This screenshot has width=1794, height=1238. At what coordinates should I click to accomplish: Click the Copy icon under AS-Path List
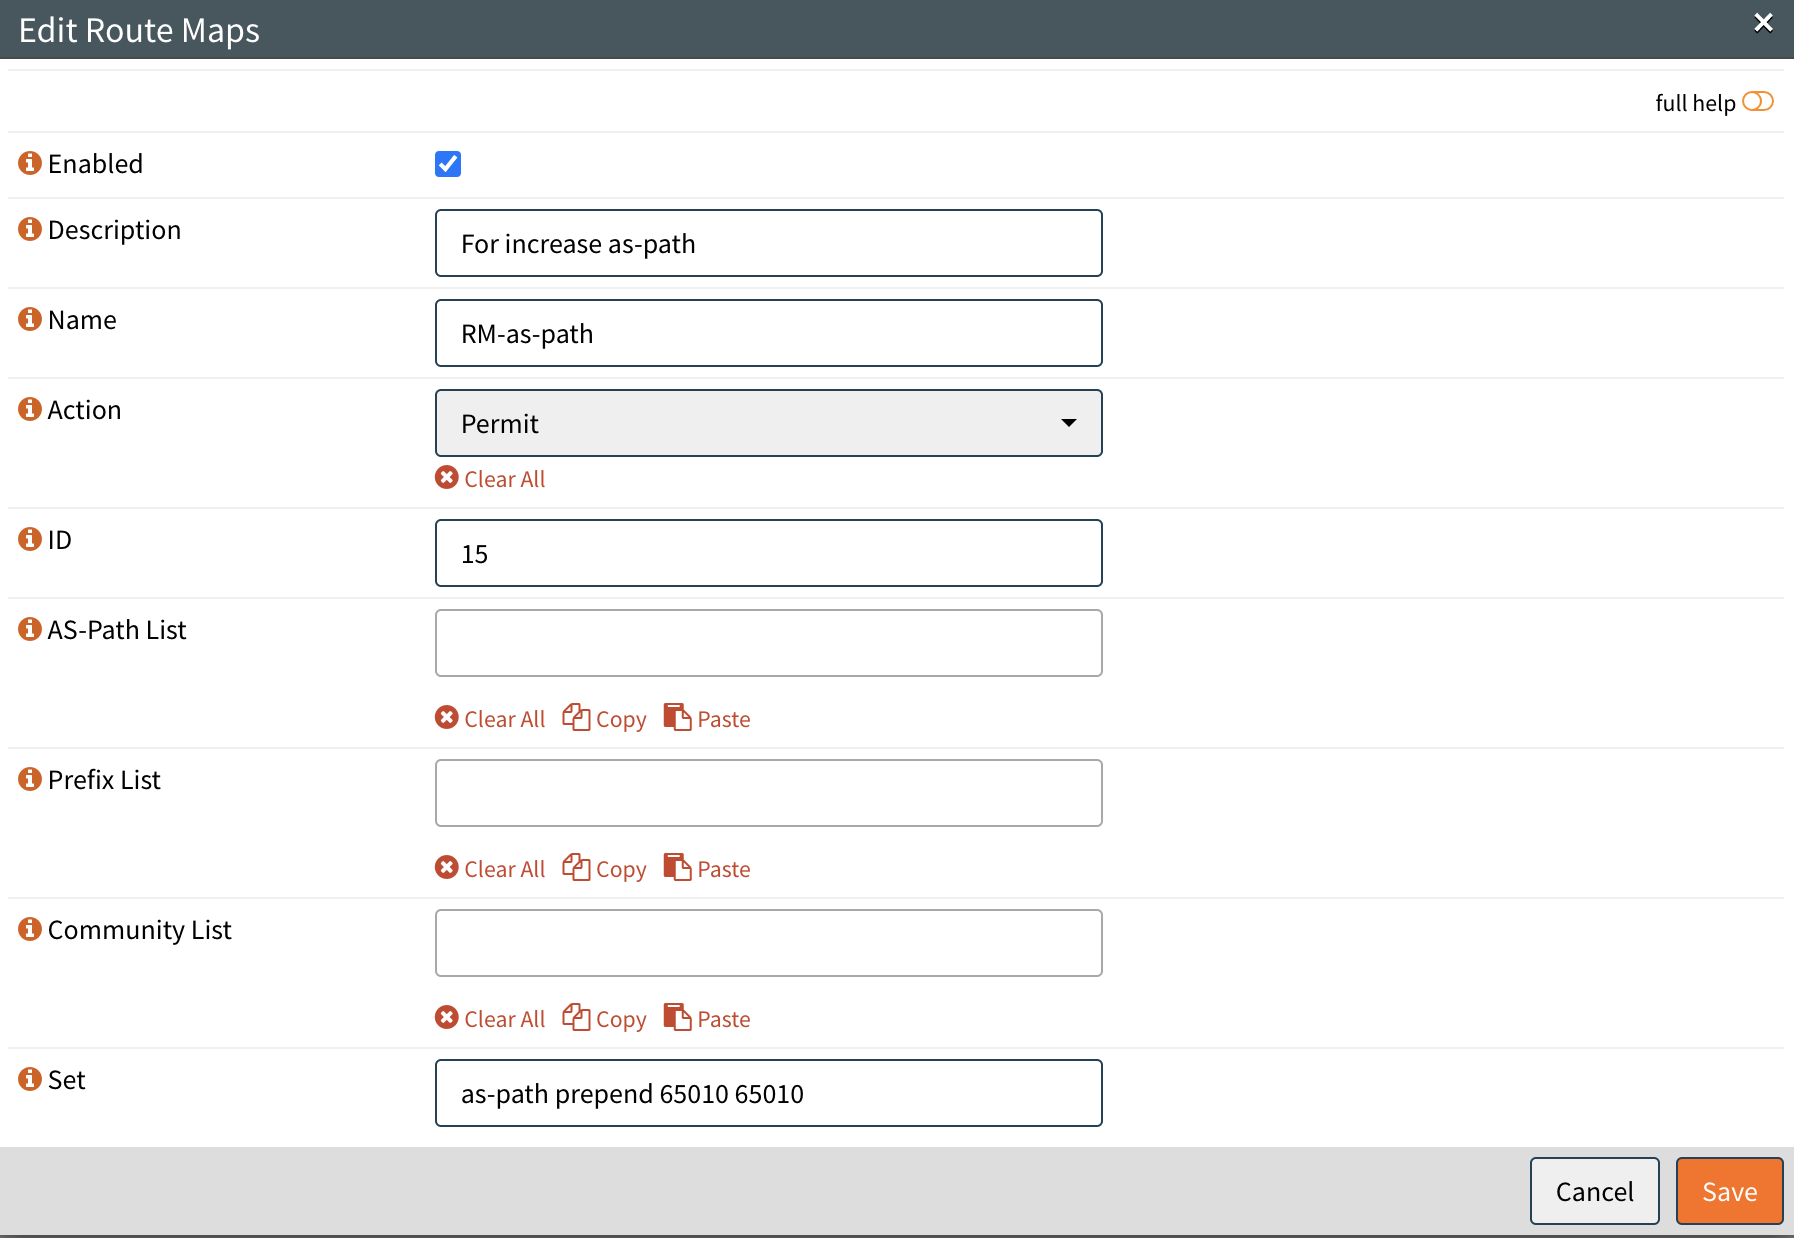(x=576, y=717)
